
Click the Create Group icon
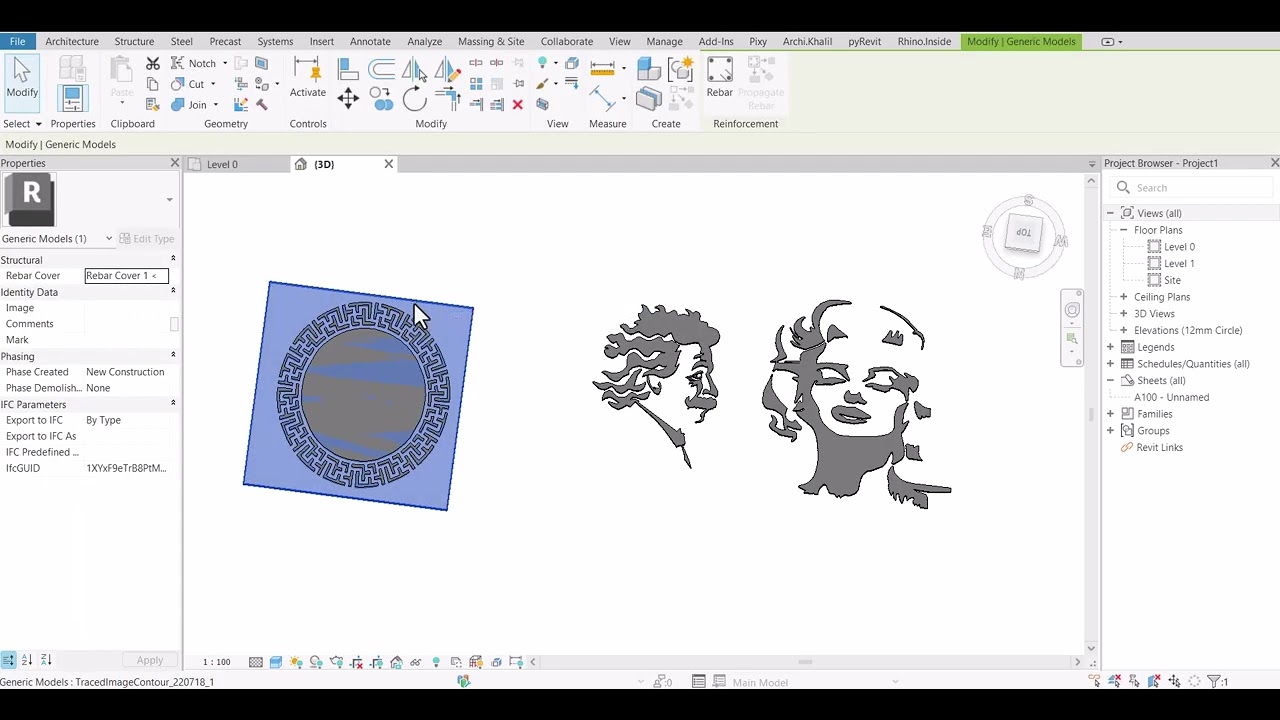(681, 68)
